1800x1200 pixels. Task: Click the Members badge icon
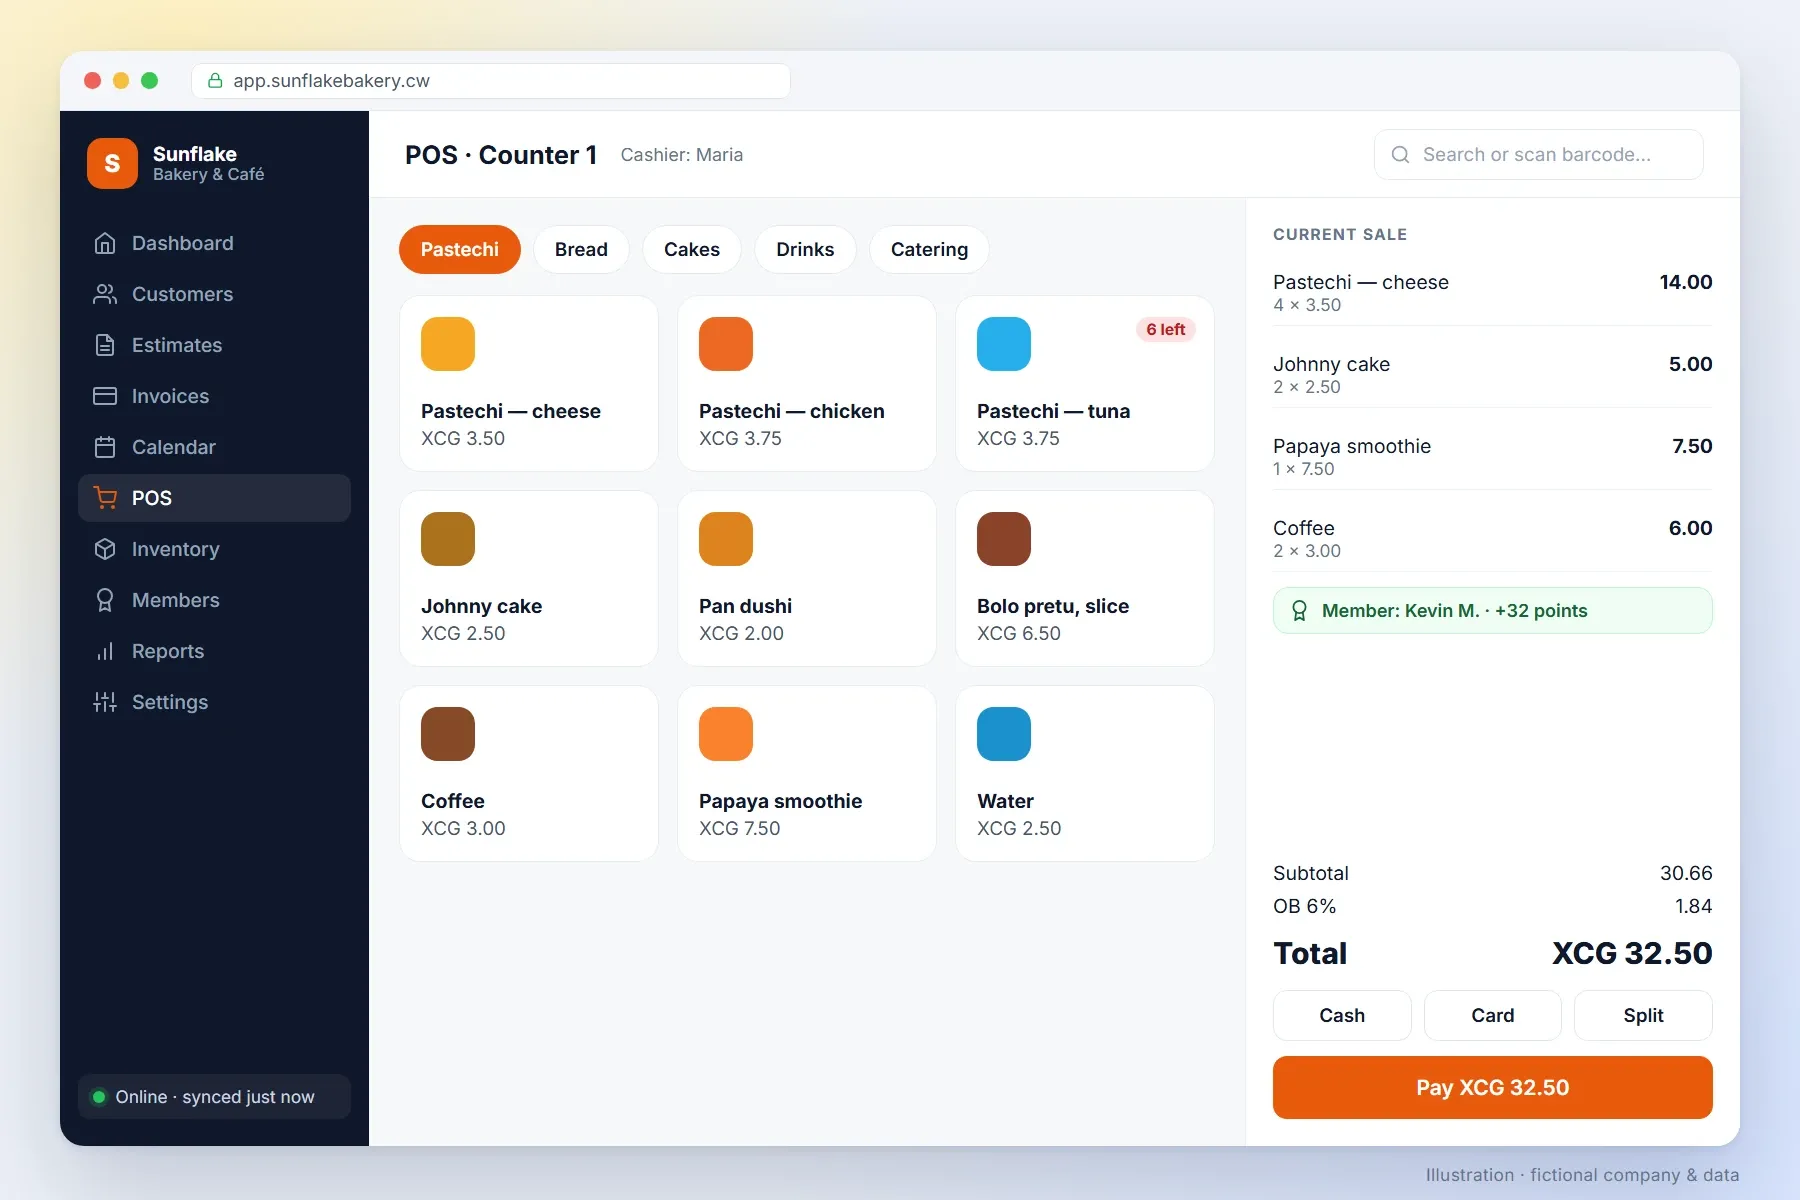click(x=105, y=600)
